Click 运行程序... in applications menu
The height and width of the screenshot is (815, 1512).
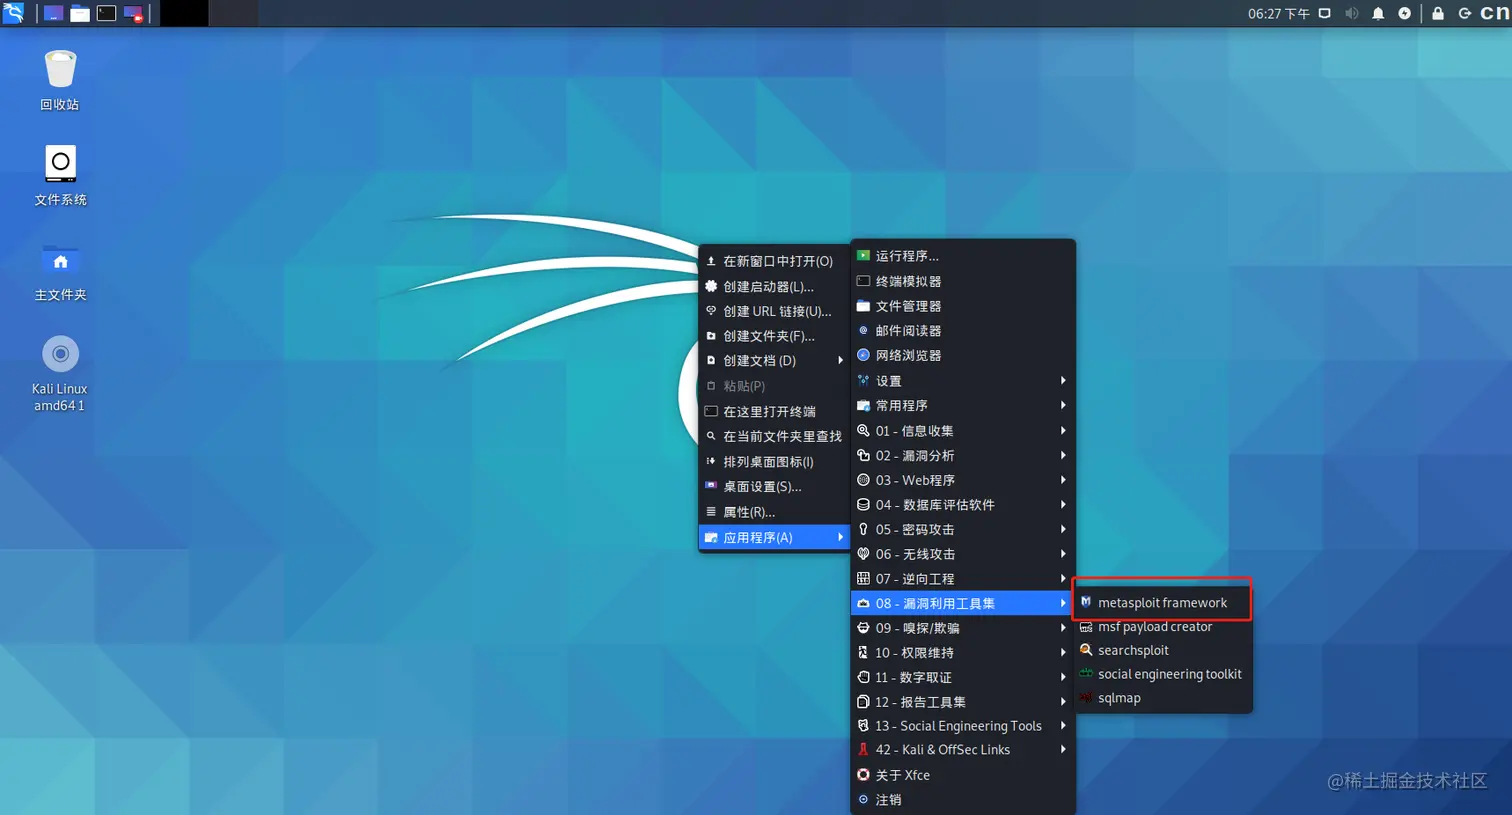pos(963,256)
